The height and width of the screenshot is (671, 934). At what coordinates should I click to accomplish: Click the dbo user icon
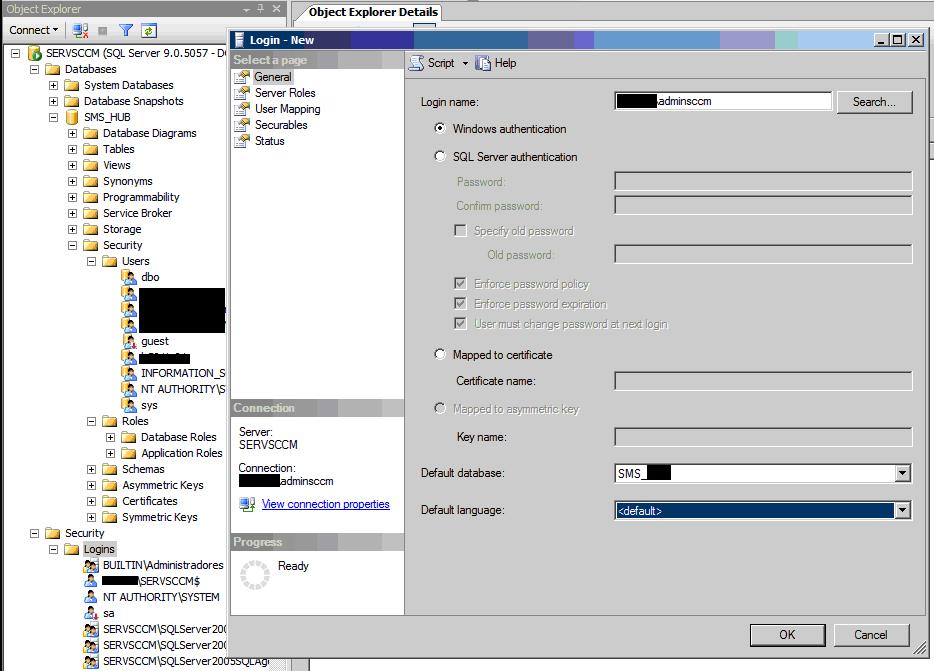[129, 277]
